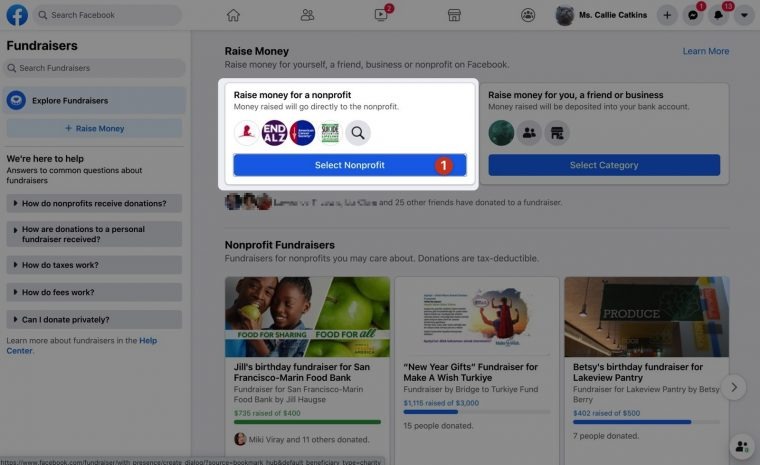Select the END ALZ nonprofit logo
This screenshot has height=465, width=760.
274,133
